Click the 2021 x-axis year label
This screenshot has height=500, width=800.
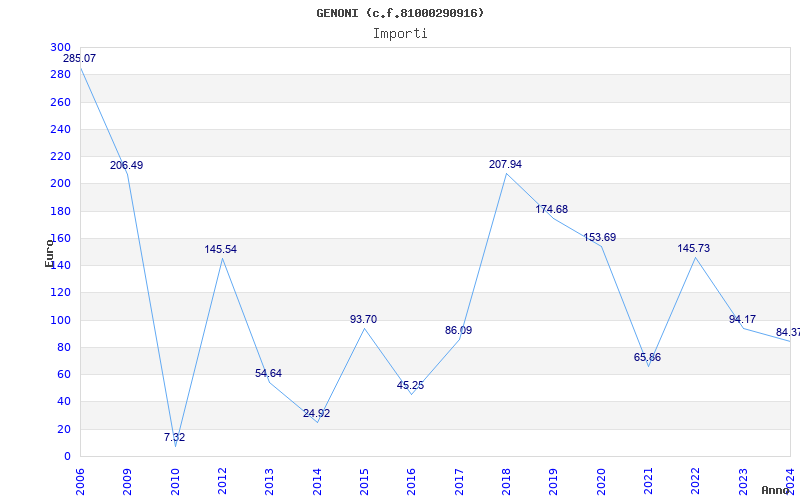[x=648, y=481]
